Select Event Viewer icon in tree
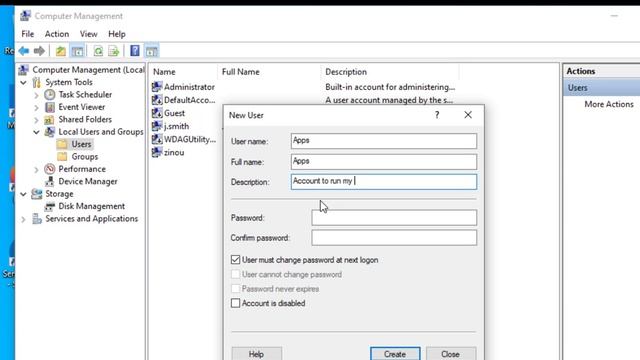 click(x=50, y=107)
